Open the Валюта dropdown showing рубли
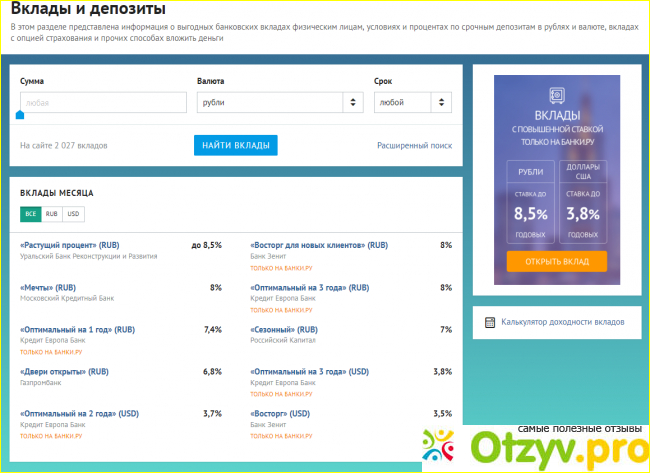The image size is (650, 473). coord(280,102)
